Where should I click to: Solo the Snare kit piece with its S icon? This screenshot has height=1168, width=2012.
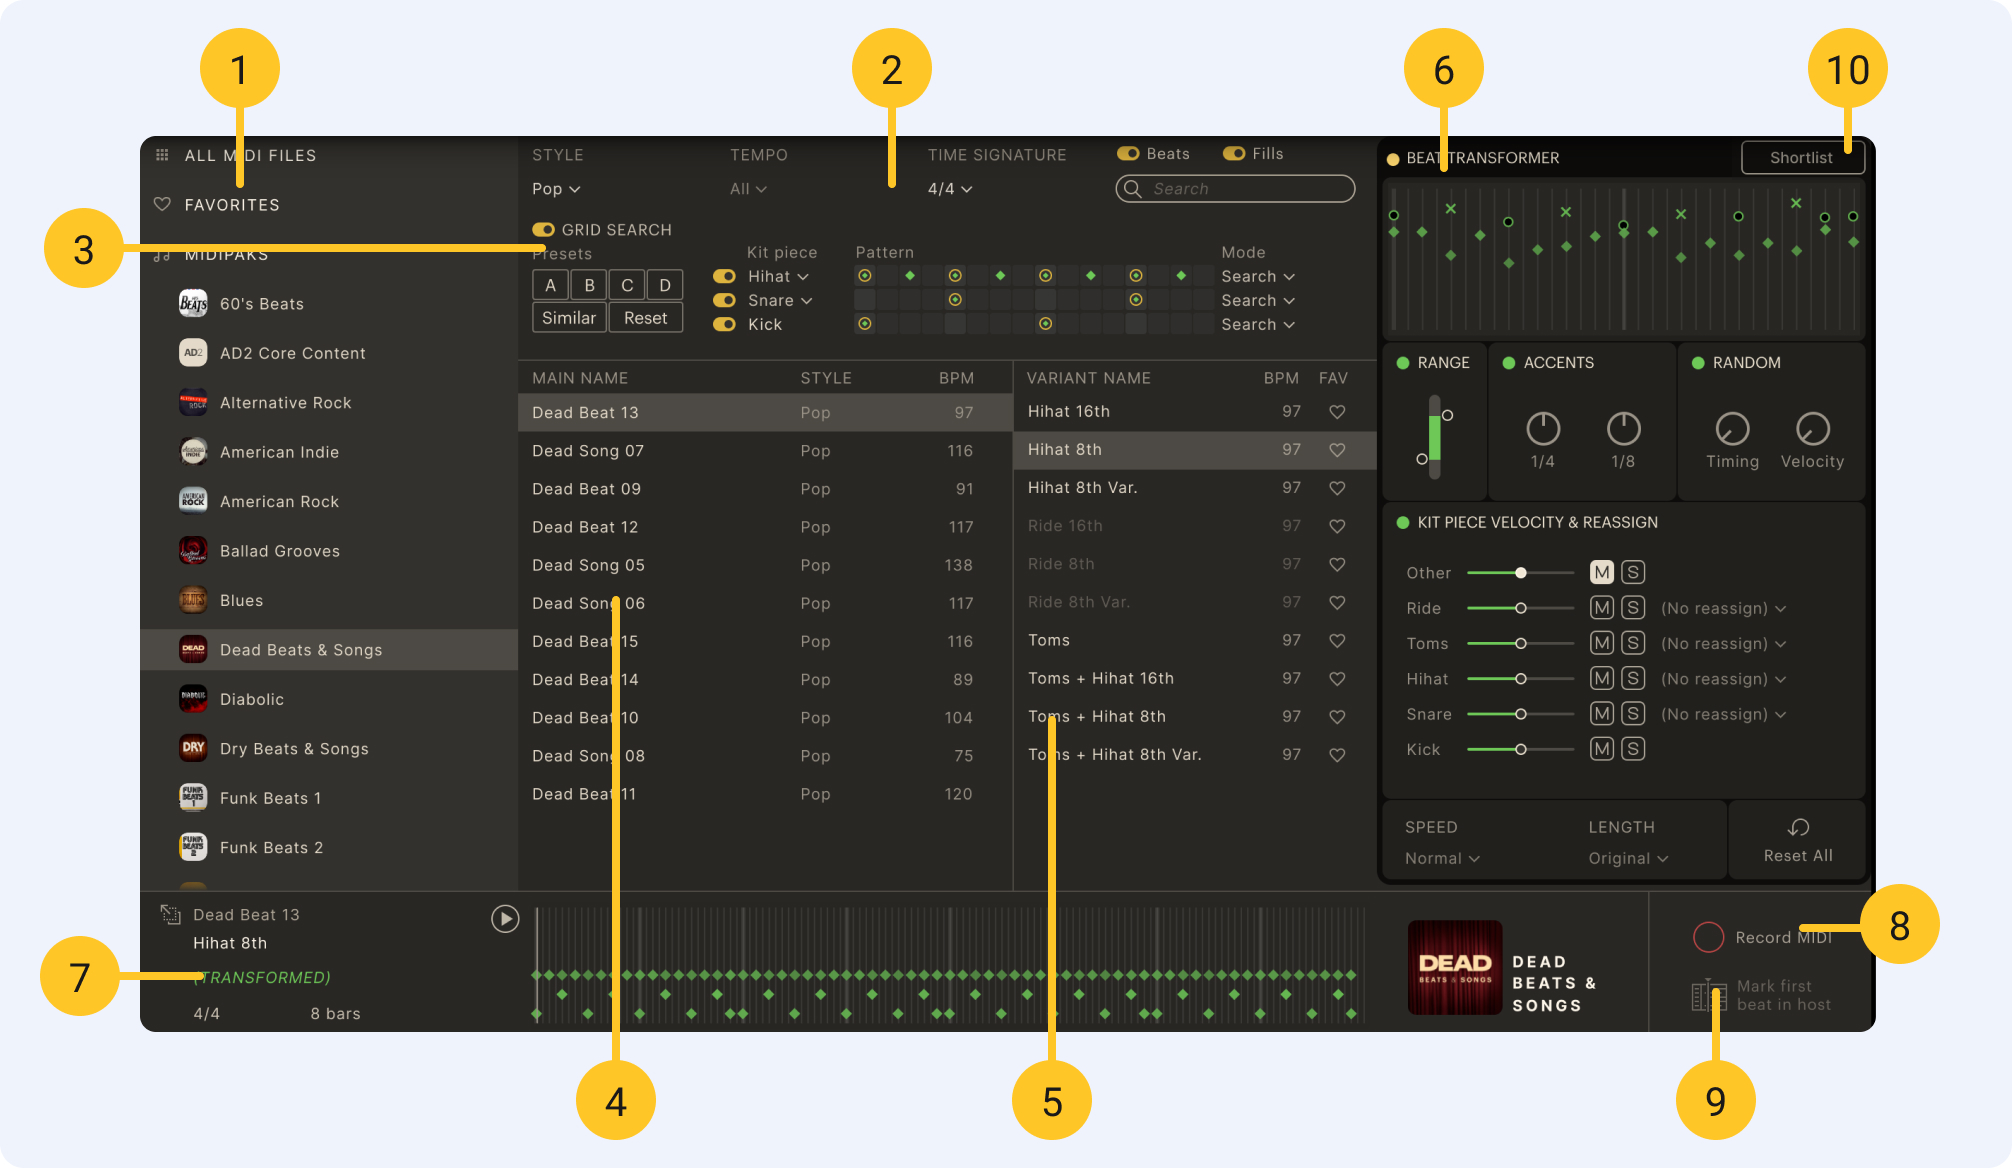tap(1632, 713)
